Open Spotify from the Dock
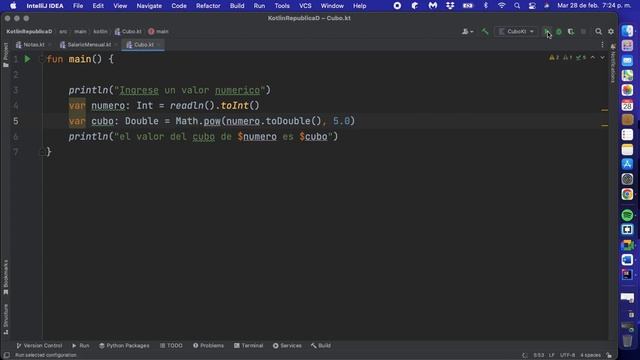Viewport: 640px width, 360px height. click(627, 215)
